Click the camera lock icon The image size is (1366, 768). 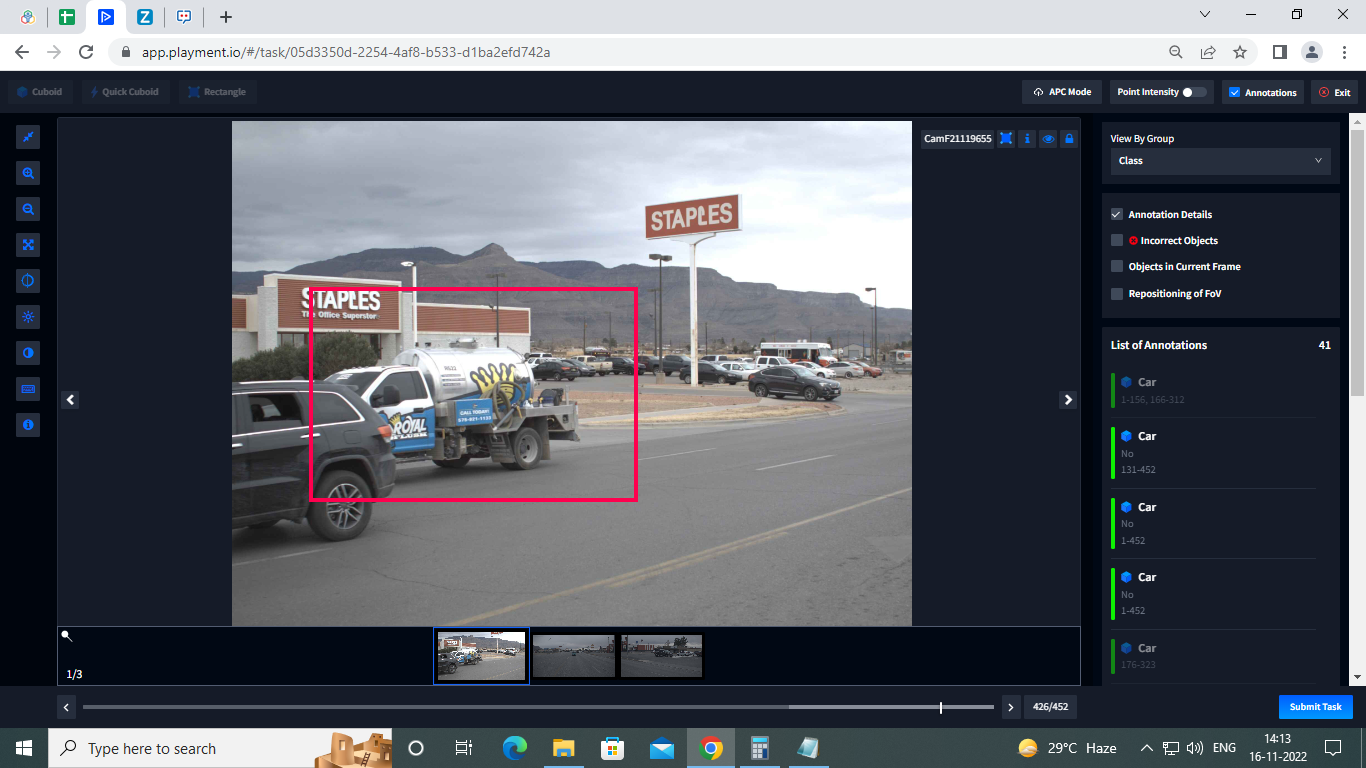1069,139
